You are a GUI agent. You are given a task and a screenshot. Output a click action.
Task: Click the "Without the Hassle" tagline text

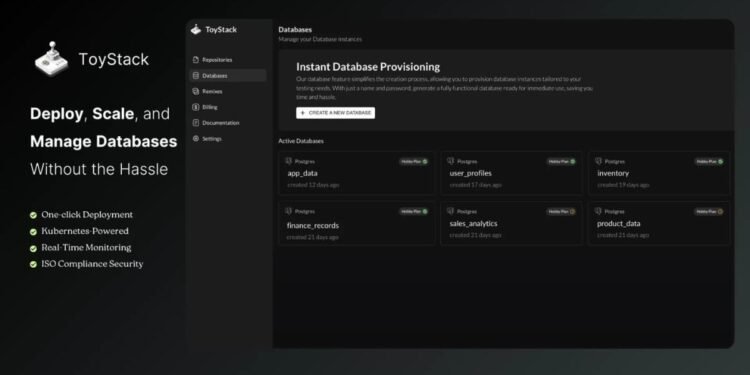click(x=99, y=169)
